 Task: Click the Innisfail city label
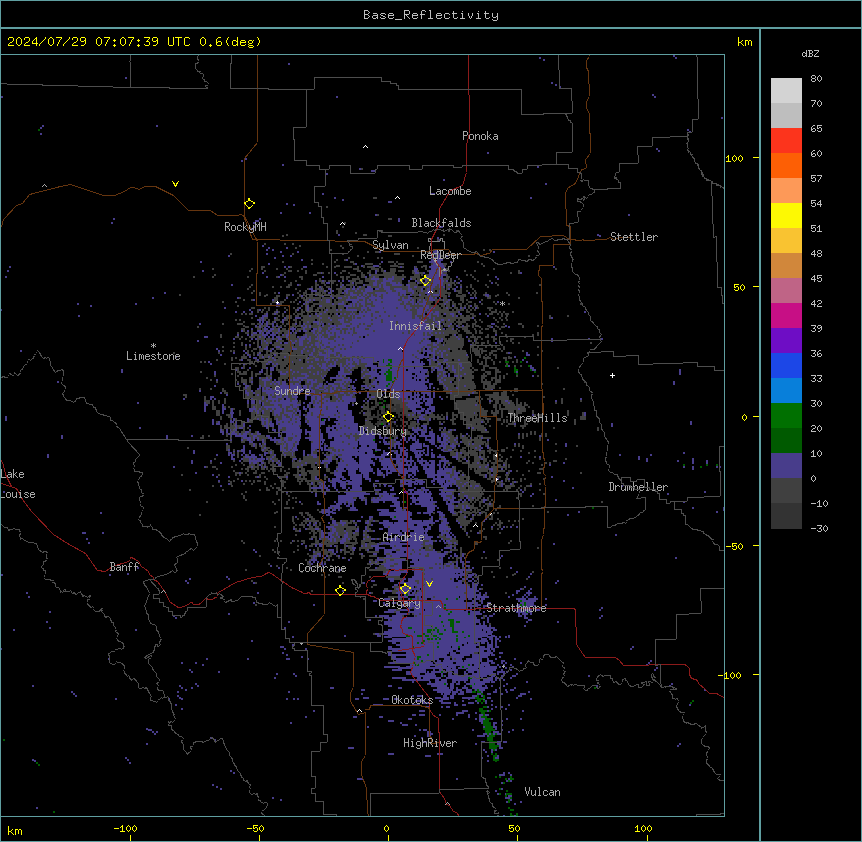click(415, 326)
